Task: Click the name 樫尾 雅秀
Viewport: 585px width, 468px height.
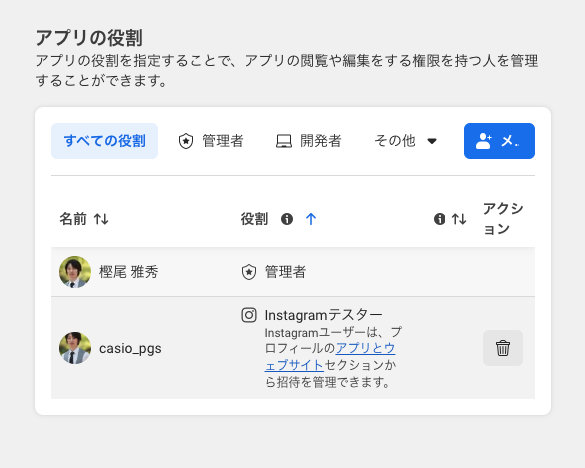Action: [129, 272]
